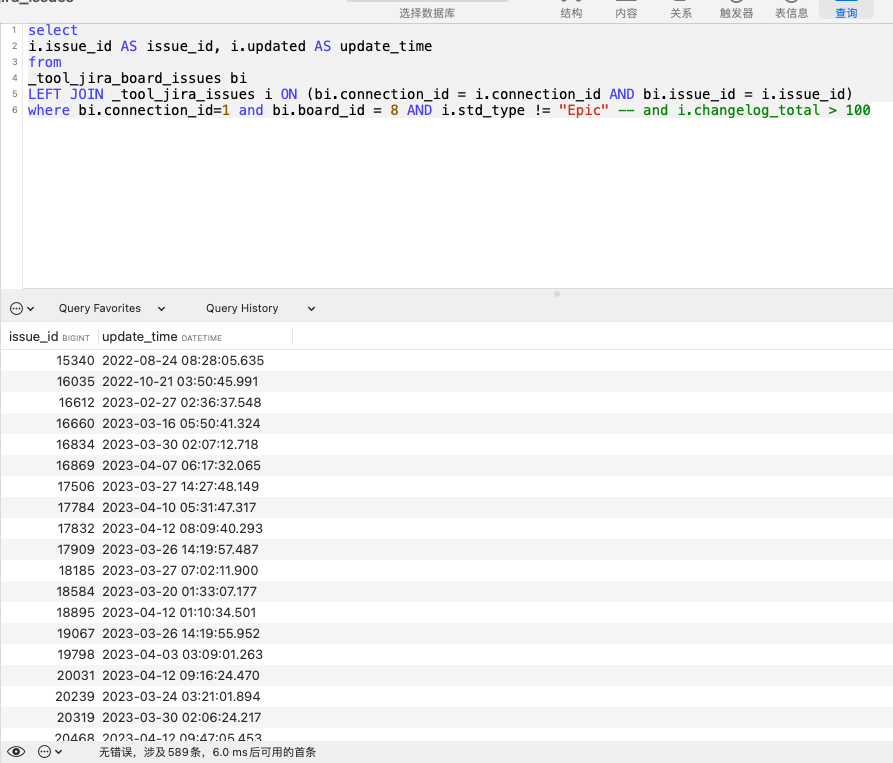The width and height of the screenshot is (893, 763).
Task: Click the cell 2023-03-16 05:50:41.324
Action: [x=181, y=424]
